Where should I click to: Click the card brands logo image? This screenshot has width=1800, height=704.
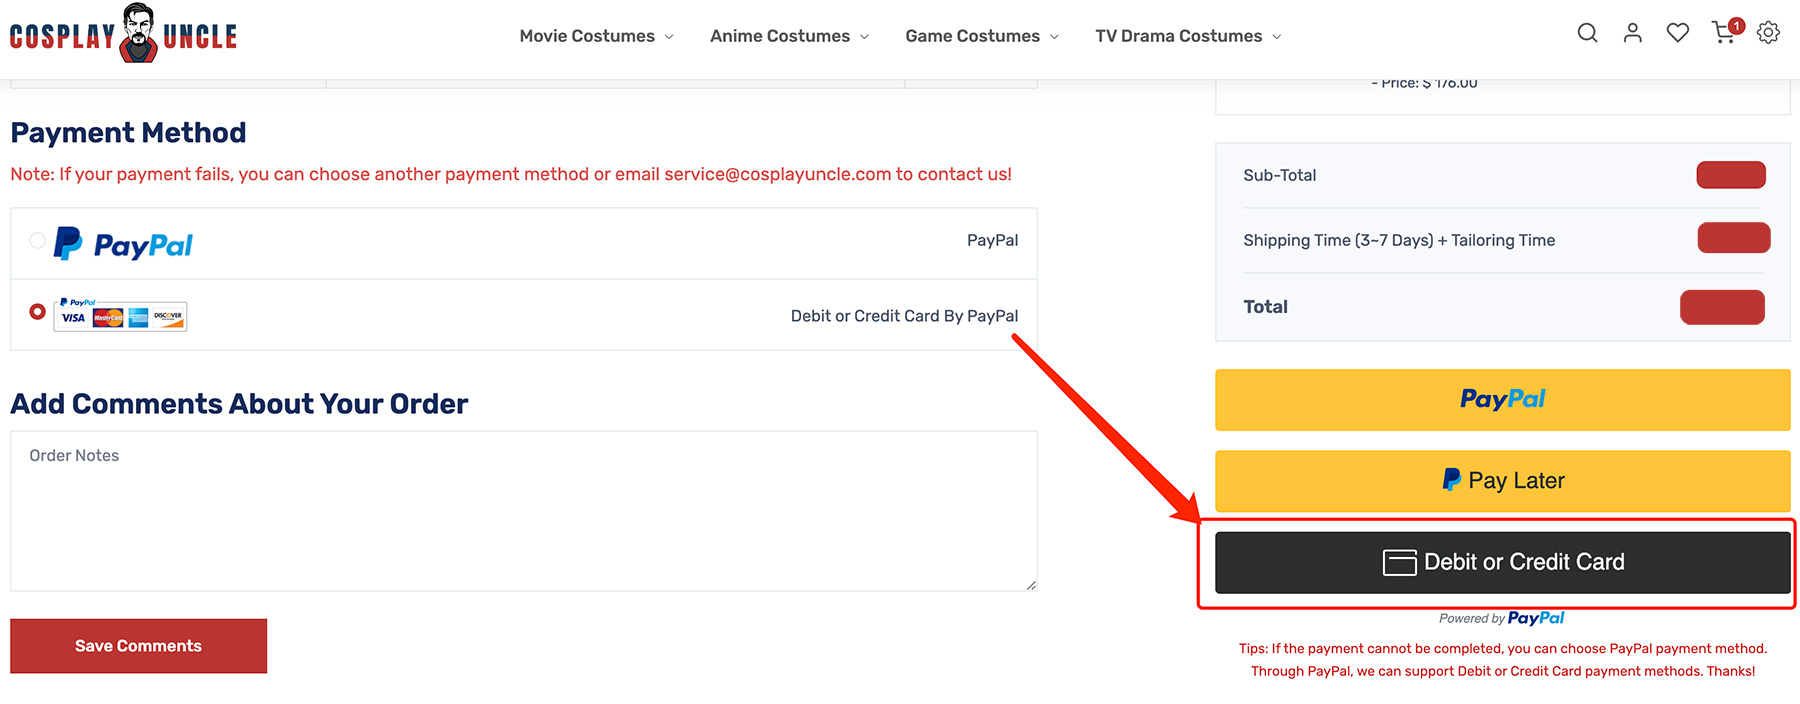pyautogui.click(x=120, y=316)
